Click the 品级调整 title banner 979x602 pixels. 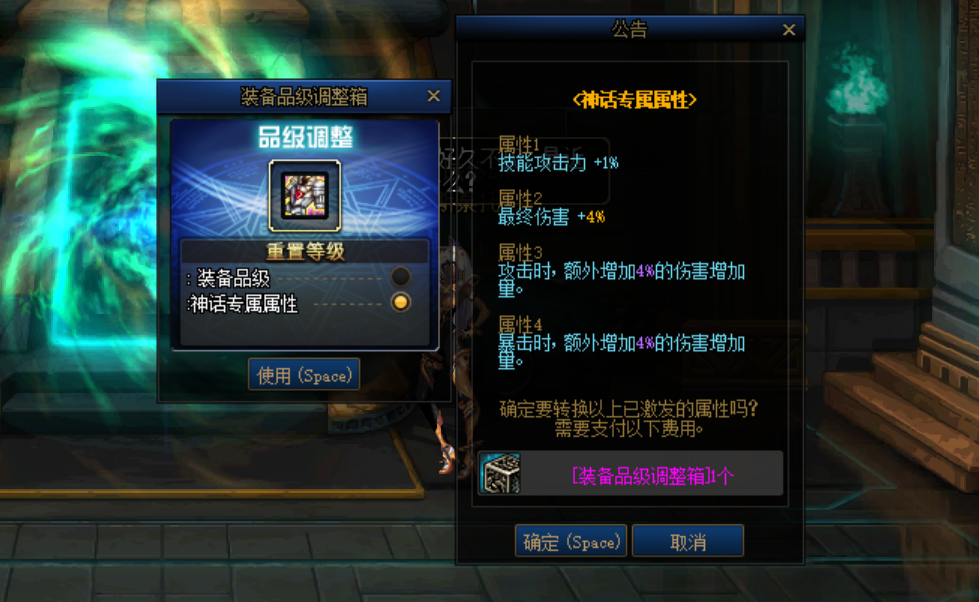(305, 137)
